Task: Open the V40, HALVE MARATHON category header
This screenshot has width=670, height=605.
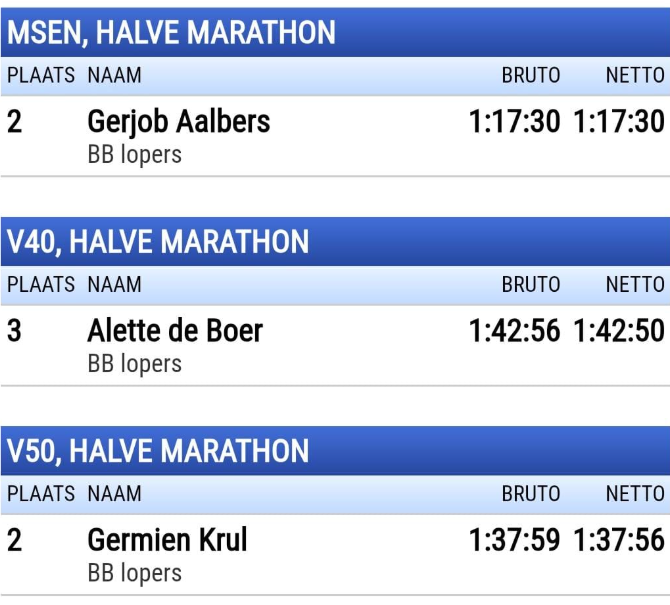Action: click(335, 242)
